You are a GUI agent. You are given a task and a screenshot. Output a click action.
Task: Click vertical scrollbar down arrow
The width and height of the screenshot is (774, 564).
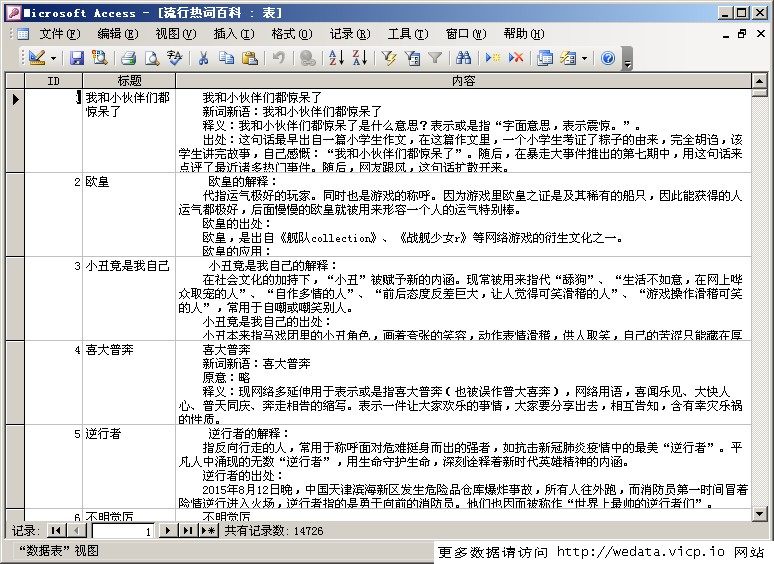(x=759, y=514)
